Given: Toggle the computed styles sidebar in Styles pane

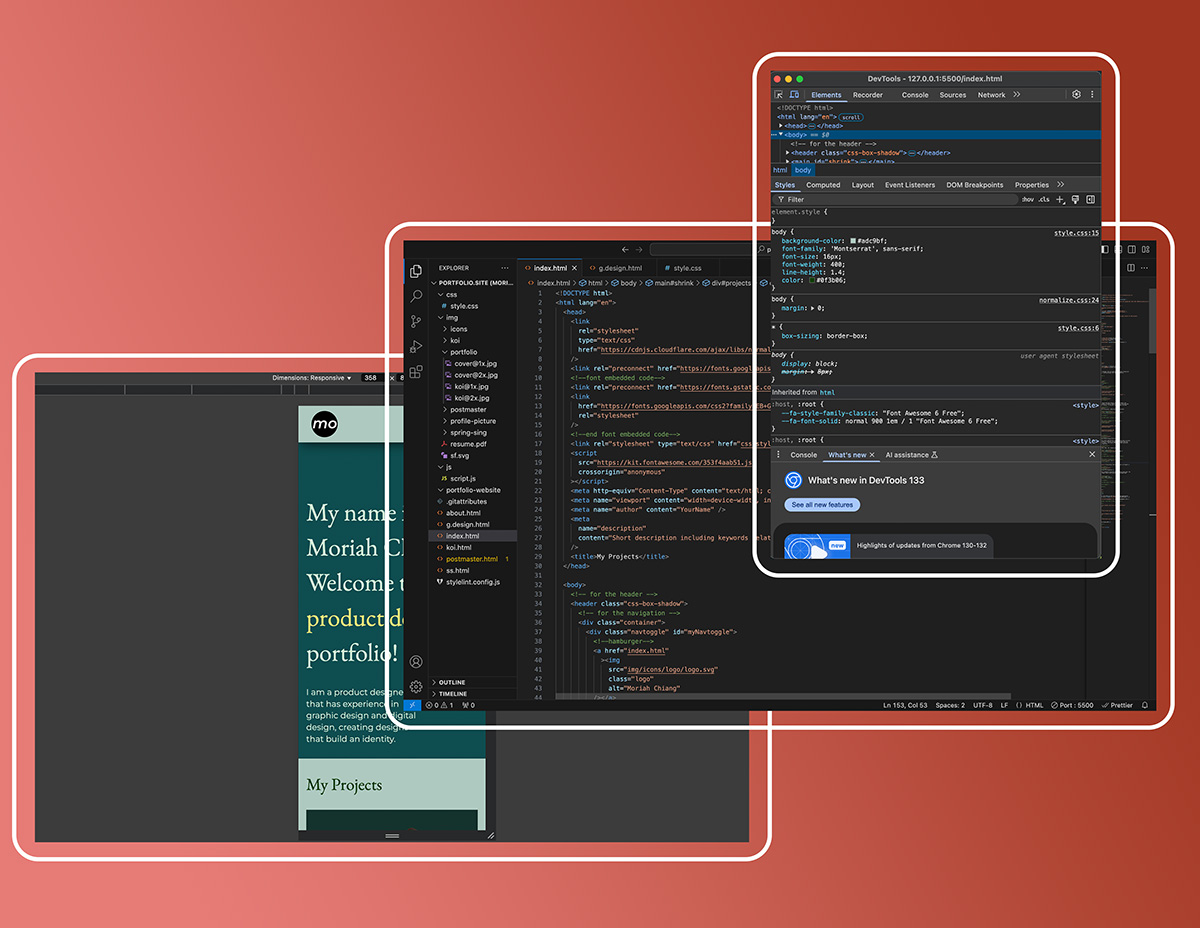Looking at the screenshot, I should [x=1090, y=199].
